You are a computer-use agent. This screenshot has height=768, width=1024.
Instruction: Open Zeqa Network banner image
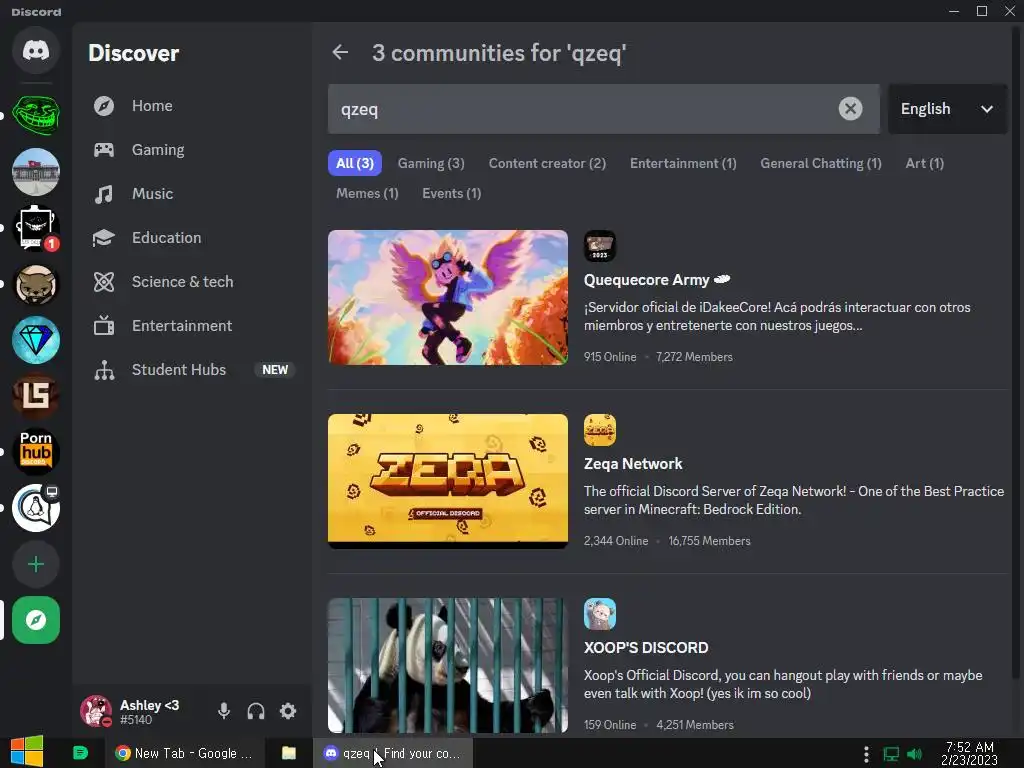pos(448,481)
